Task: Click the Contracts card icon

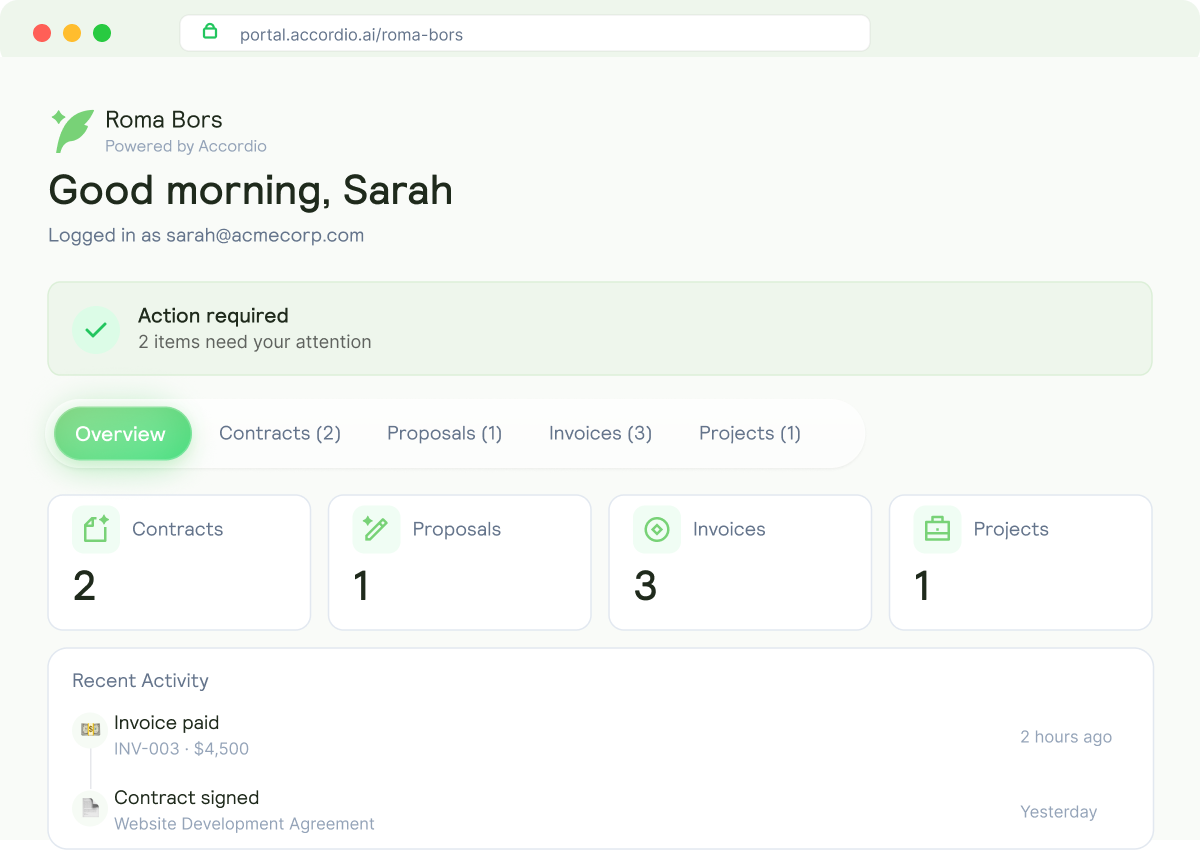Action: 95,529
